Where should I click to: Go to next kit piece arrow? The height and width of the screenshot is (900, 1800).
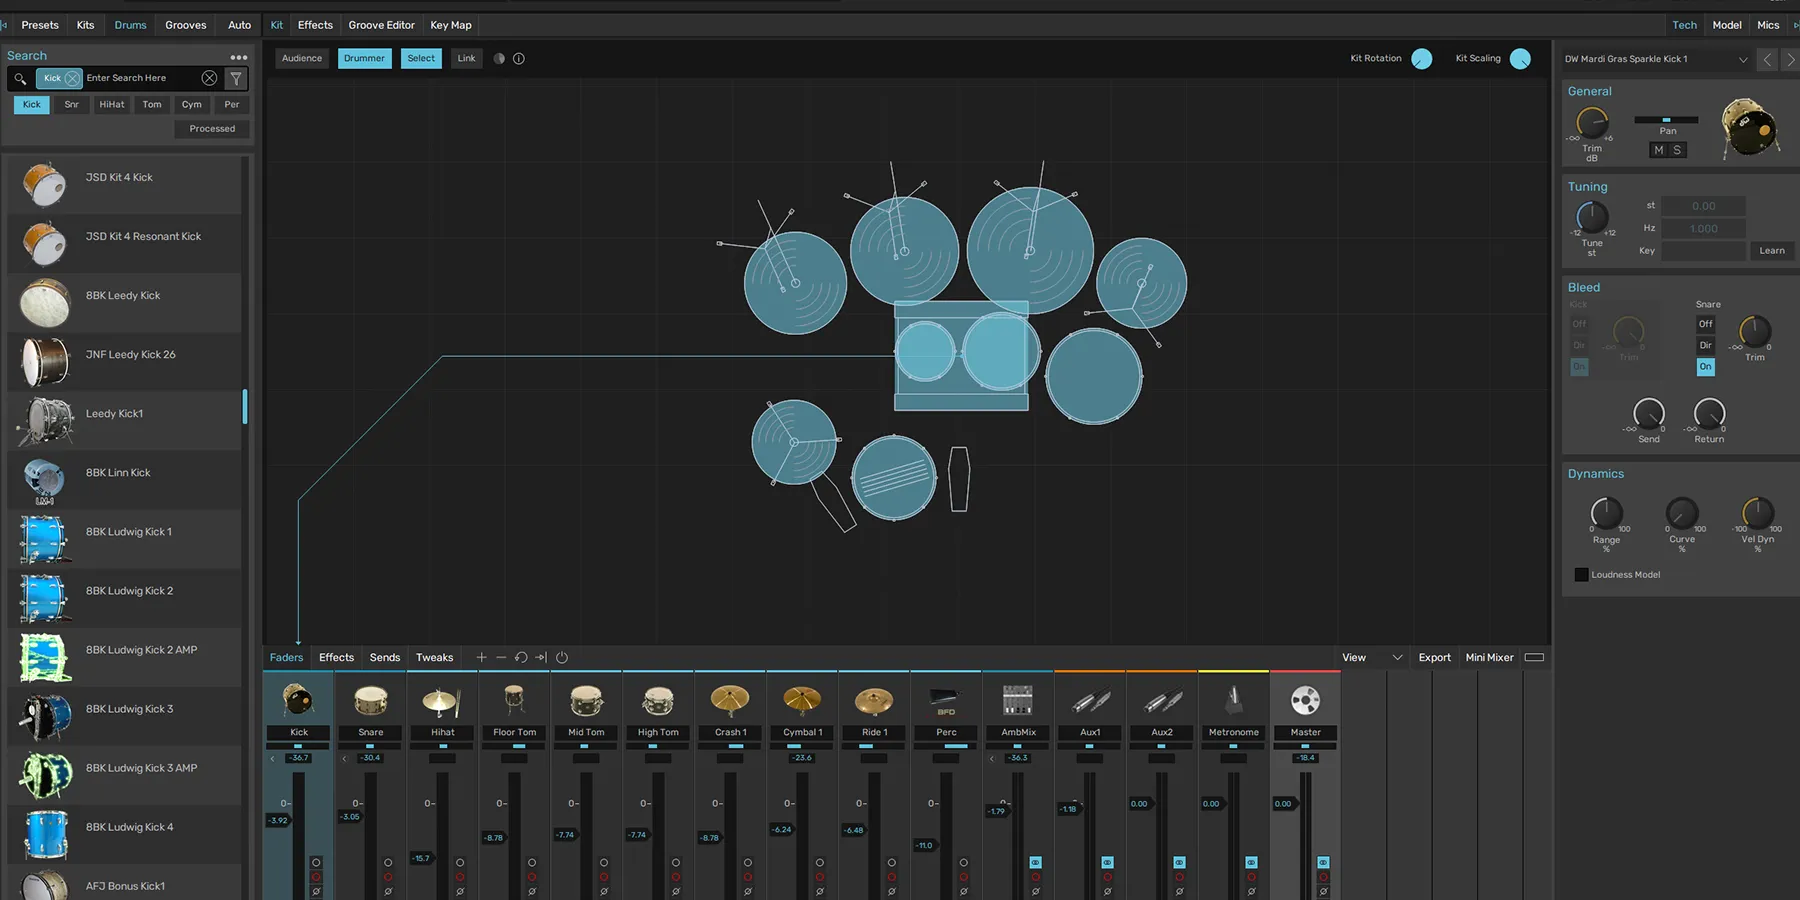1789,60
